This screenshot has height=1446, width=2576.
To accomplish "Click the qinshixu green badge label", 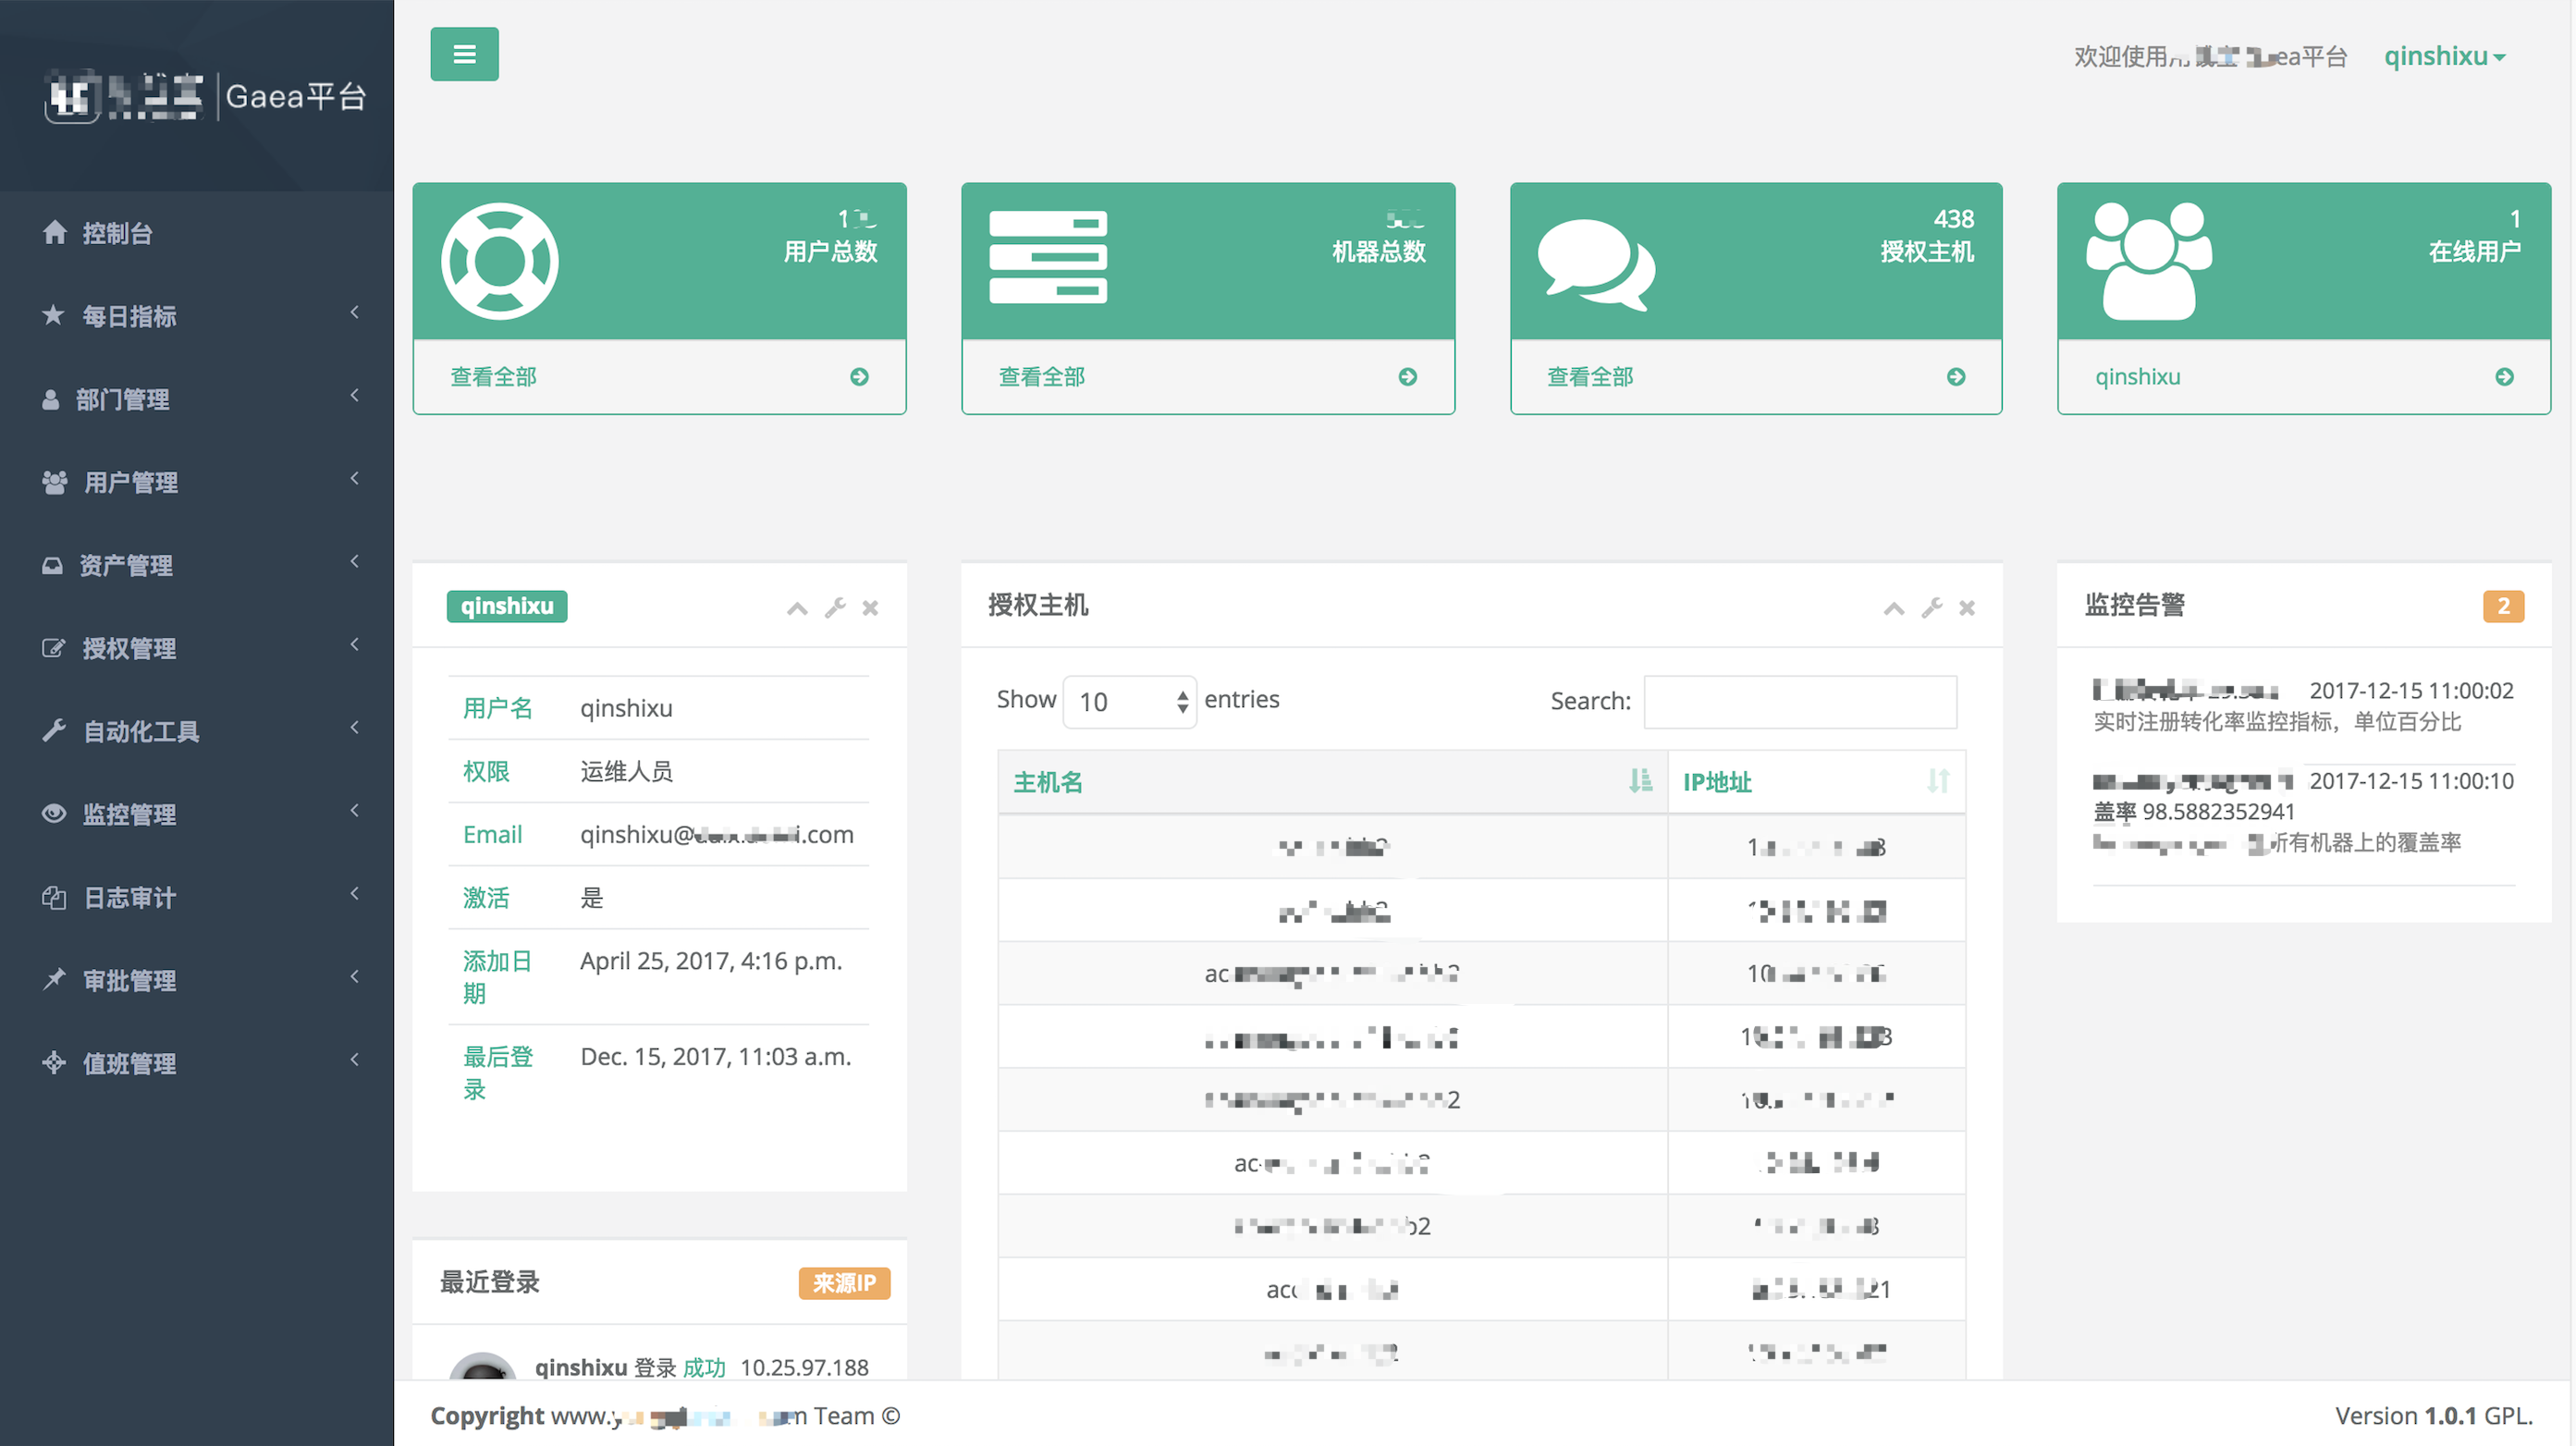I will [507, 606].
